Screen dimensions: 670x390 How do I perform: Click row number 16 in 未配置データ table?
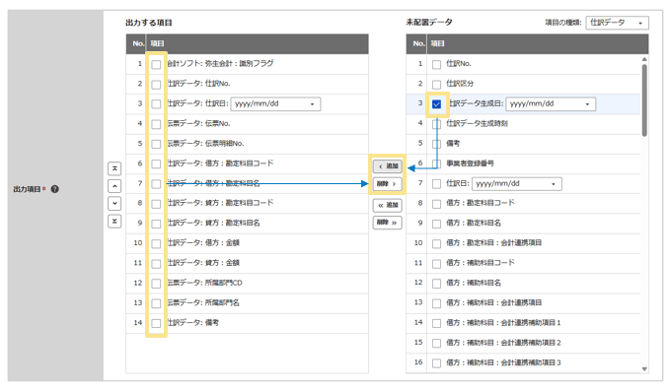point(418,362)
